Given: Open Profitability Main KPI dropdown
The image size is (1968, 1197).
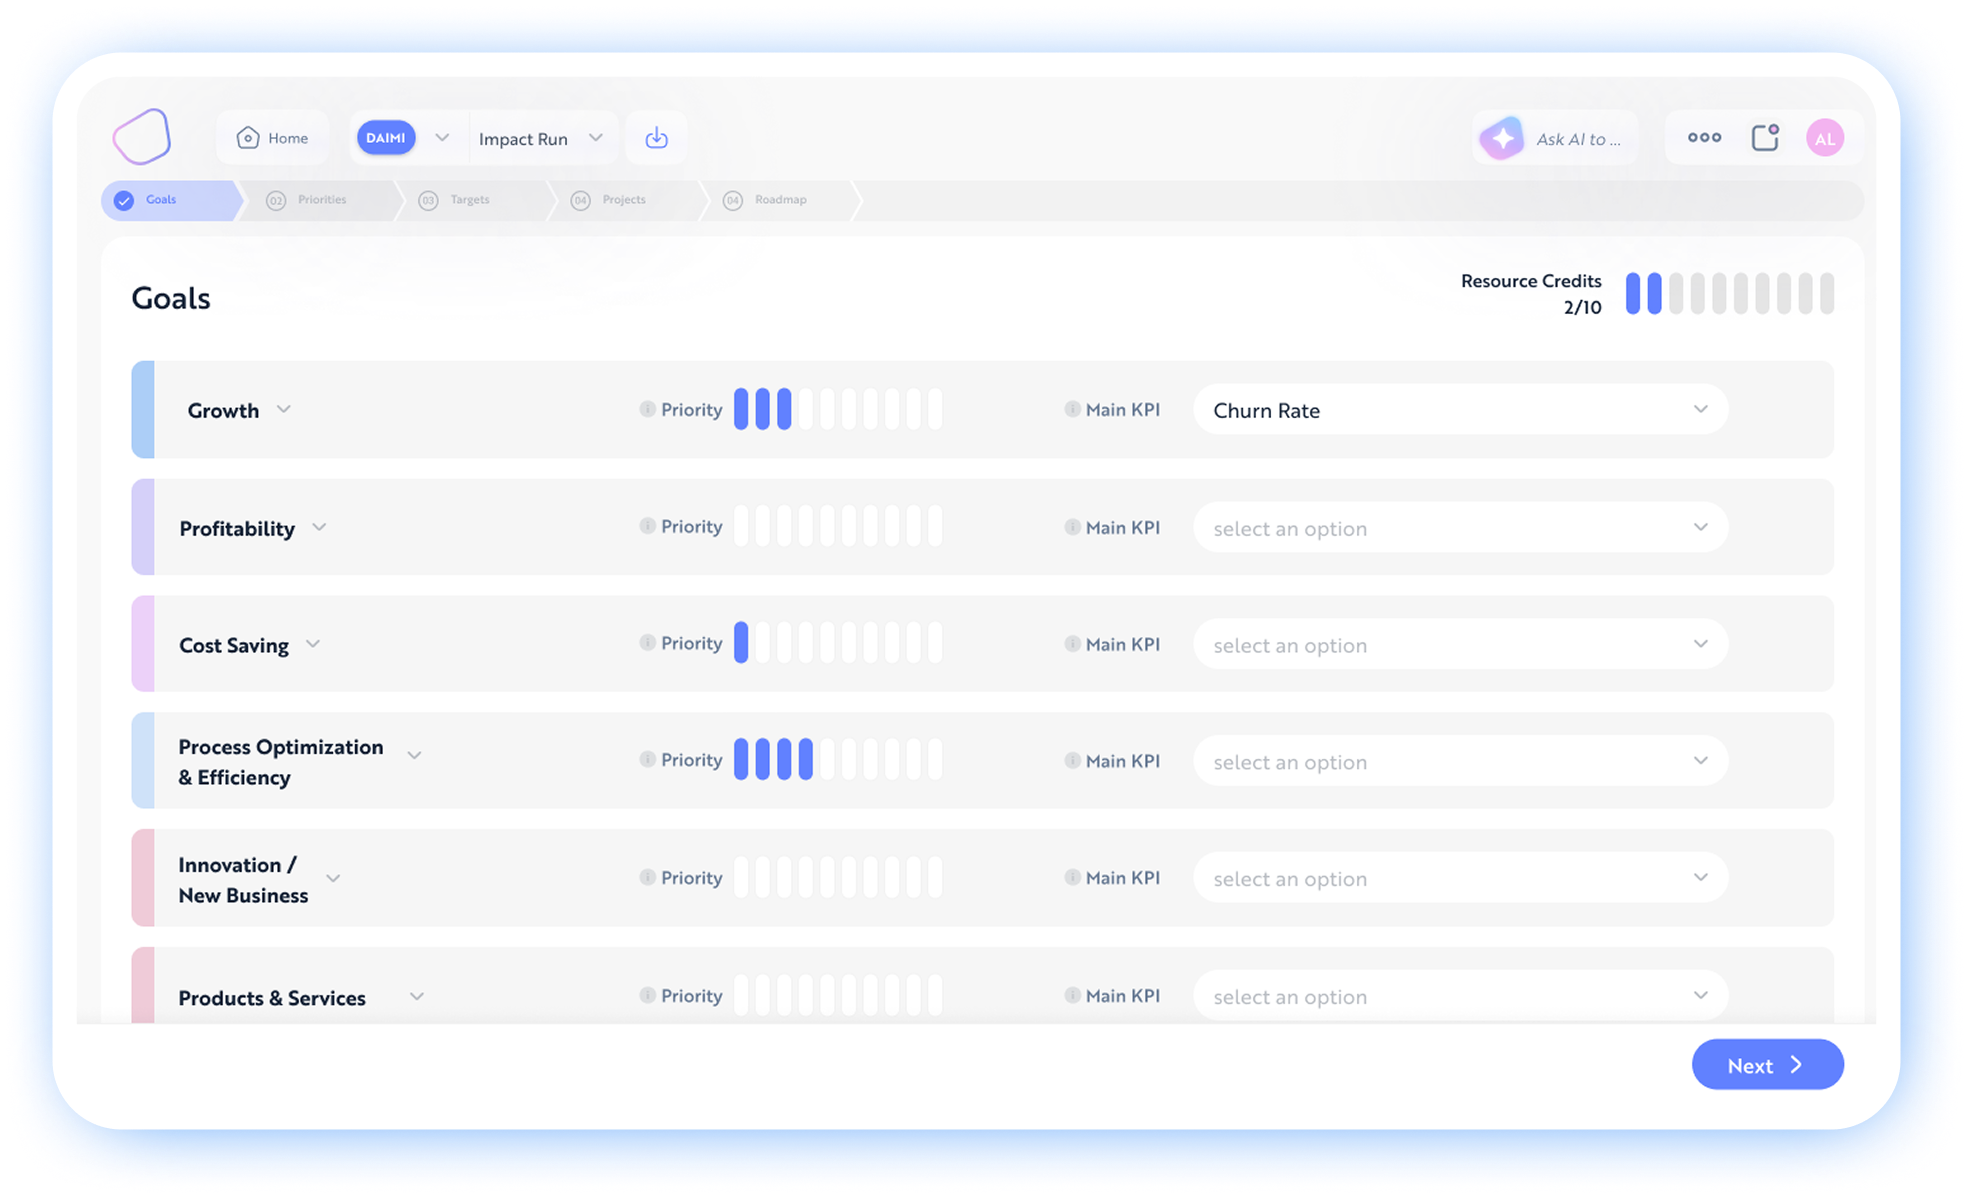Looking at the screenshot, I should (1460, 528).
